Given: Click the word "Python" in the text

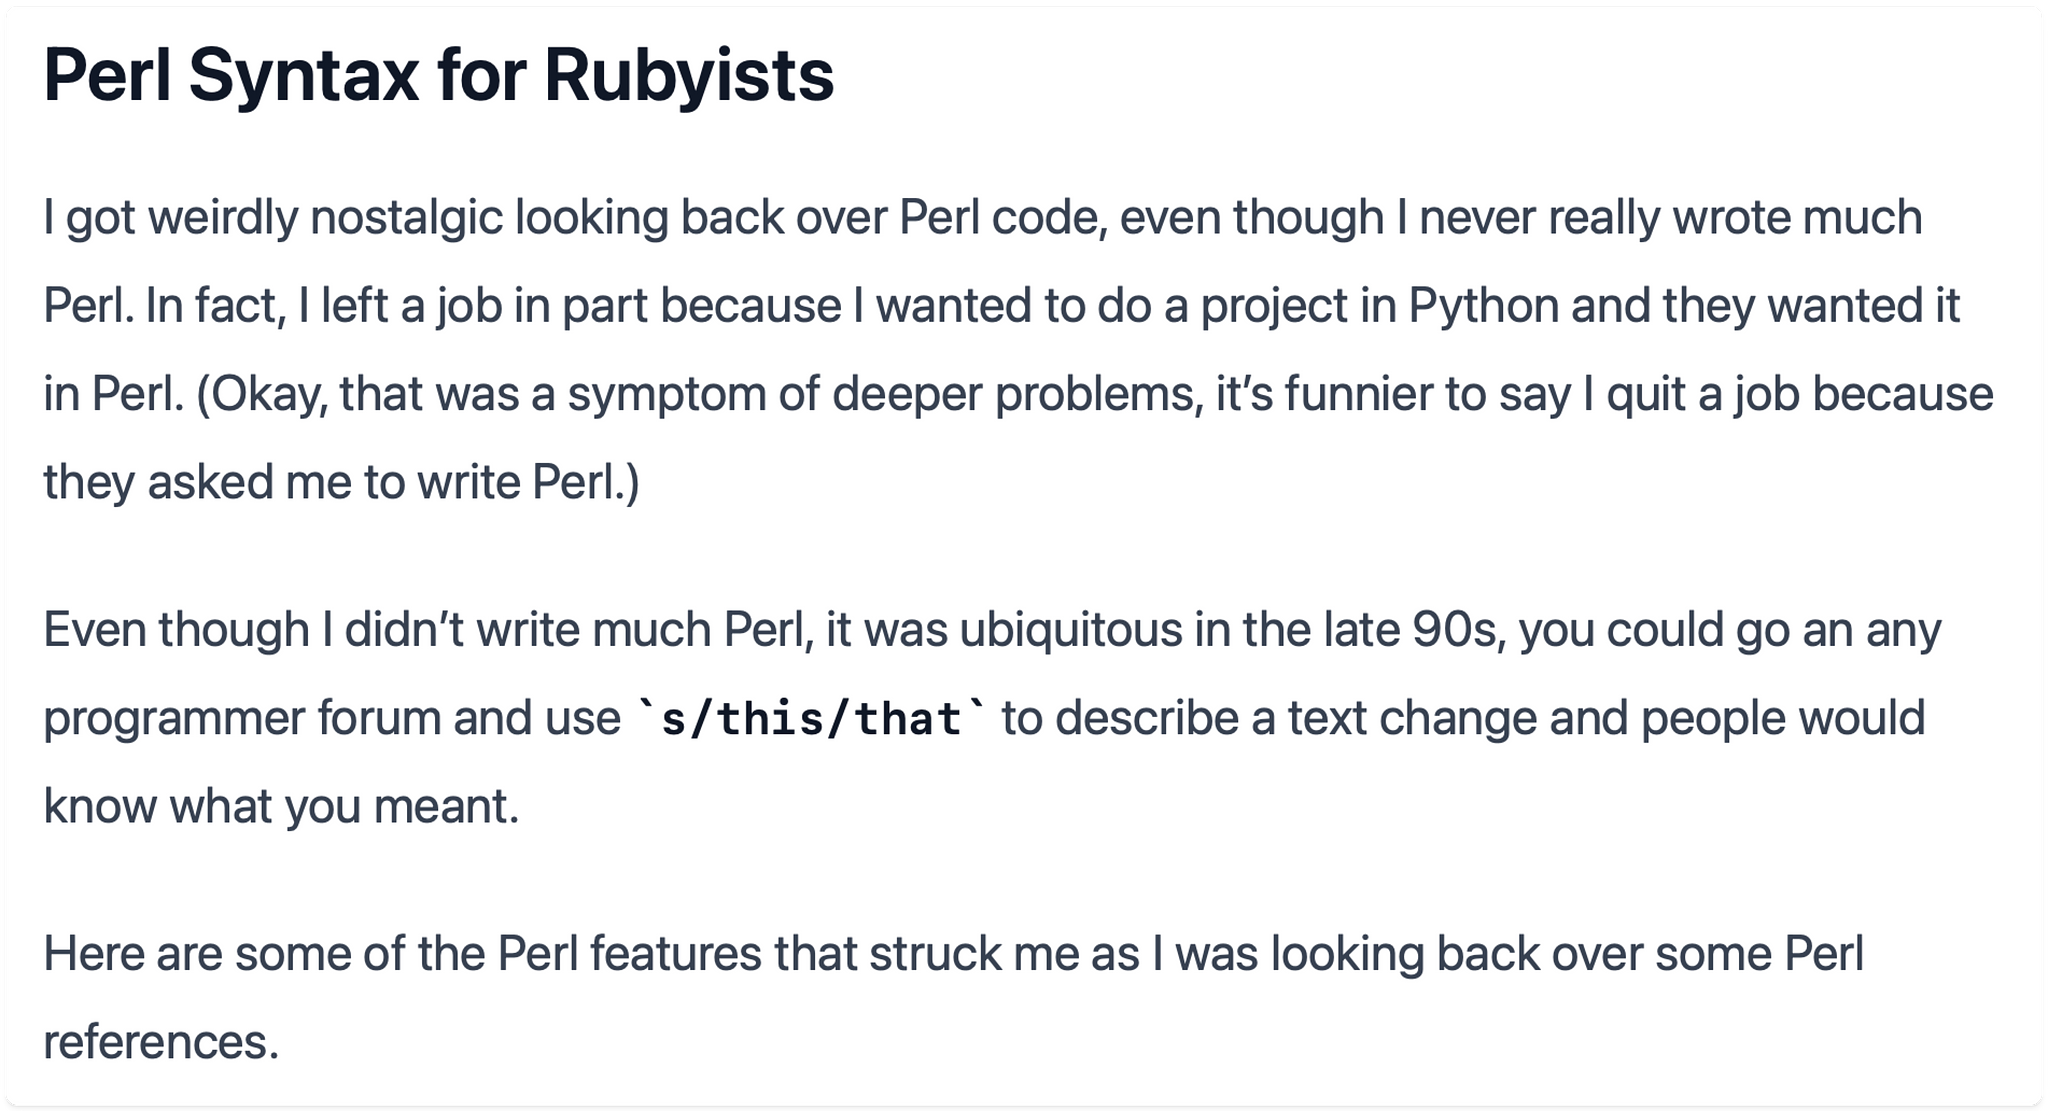Looking at the screenshot, I should click(x=1483, y=306).
